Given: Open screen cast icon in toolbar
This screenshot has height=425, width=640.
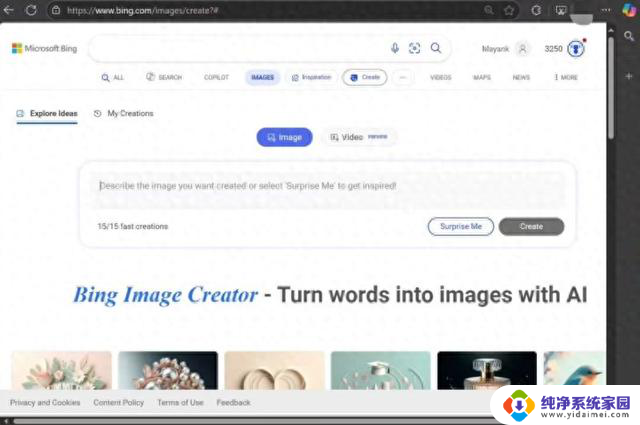Looking at the screenshot, I should pos(561,10).
